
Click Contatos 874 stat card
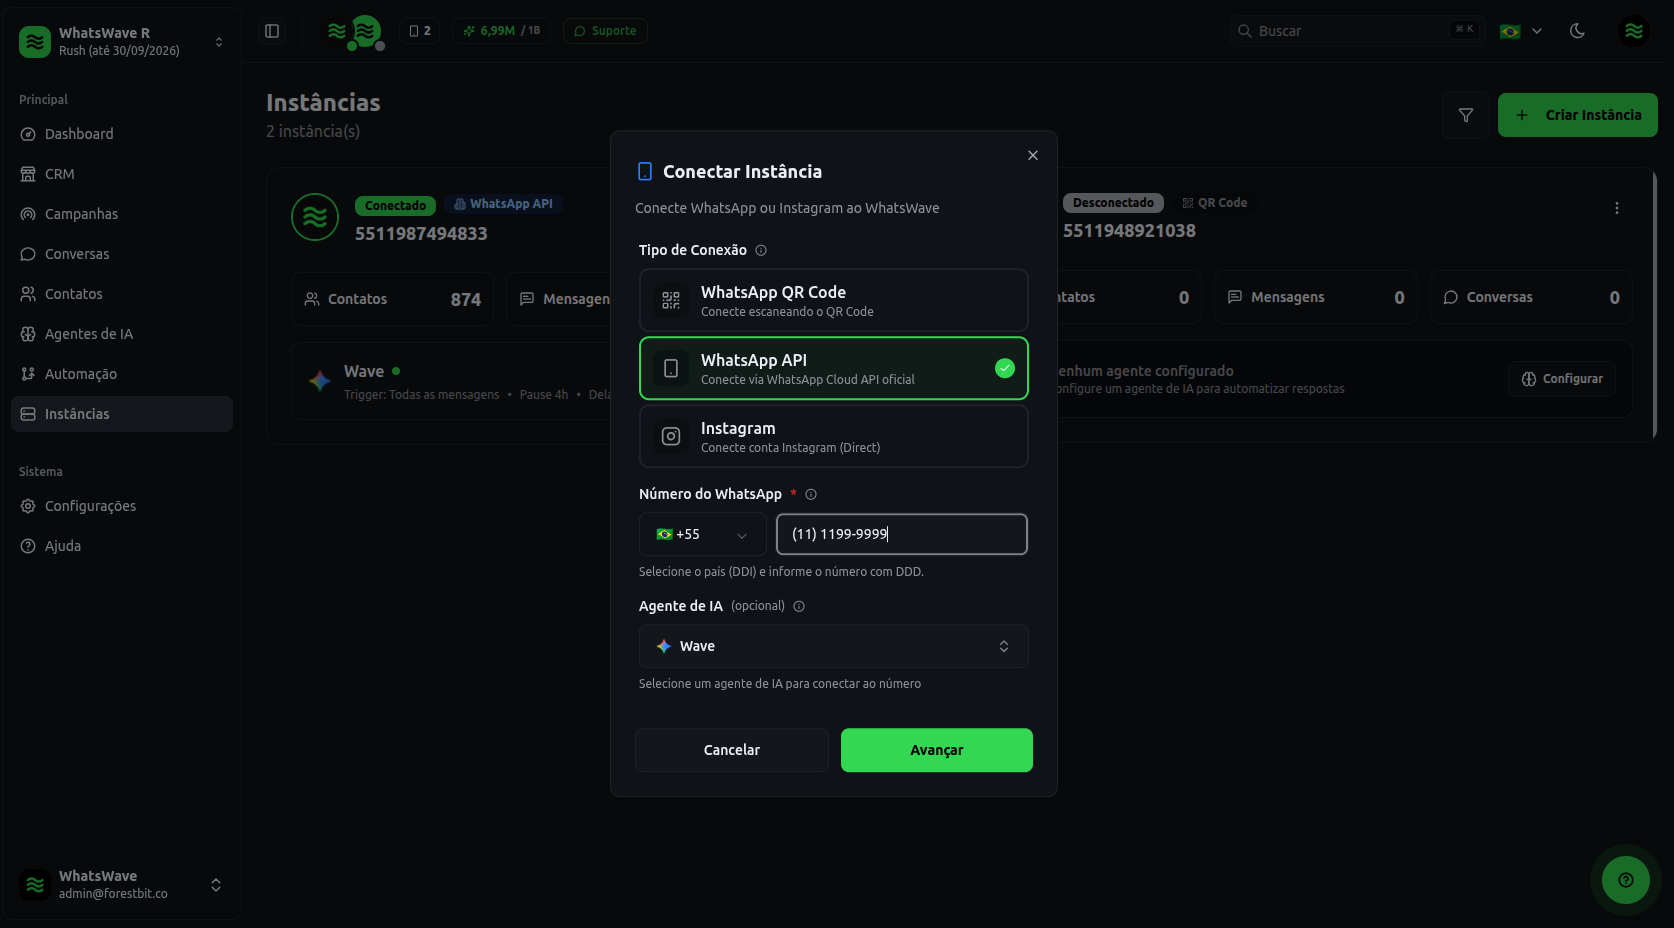(392, 299)
